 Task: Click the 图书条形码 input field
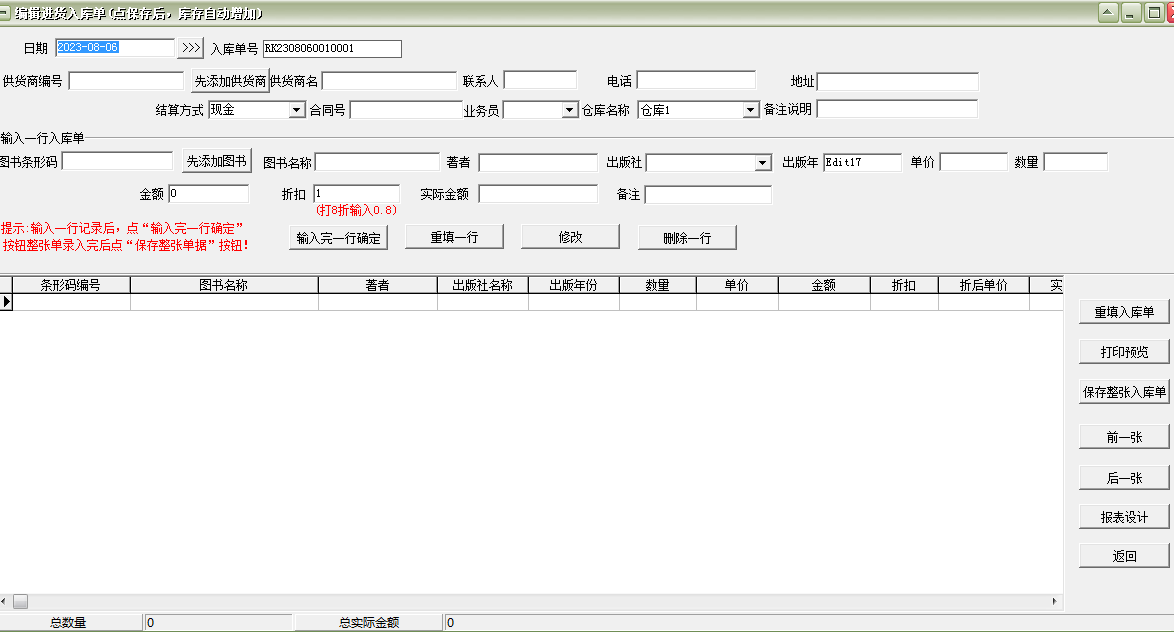click(118, 161)
